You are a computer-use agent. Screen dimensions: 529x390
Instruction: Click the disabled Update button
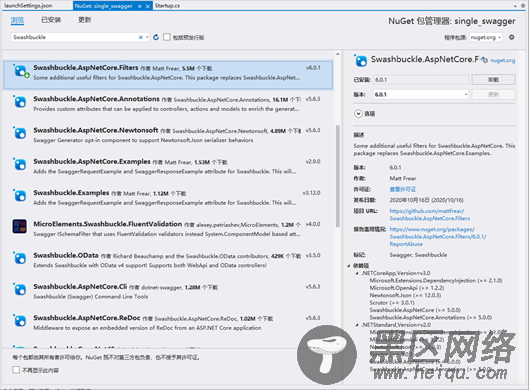493,94
